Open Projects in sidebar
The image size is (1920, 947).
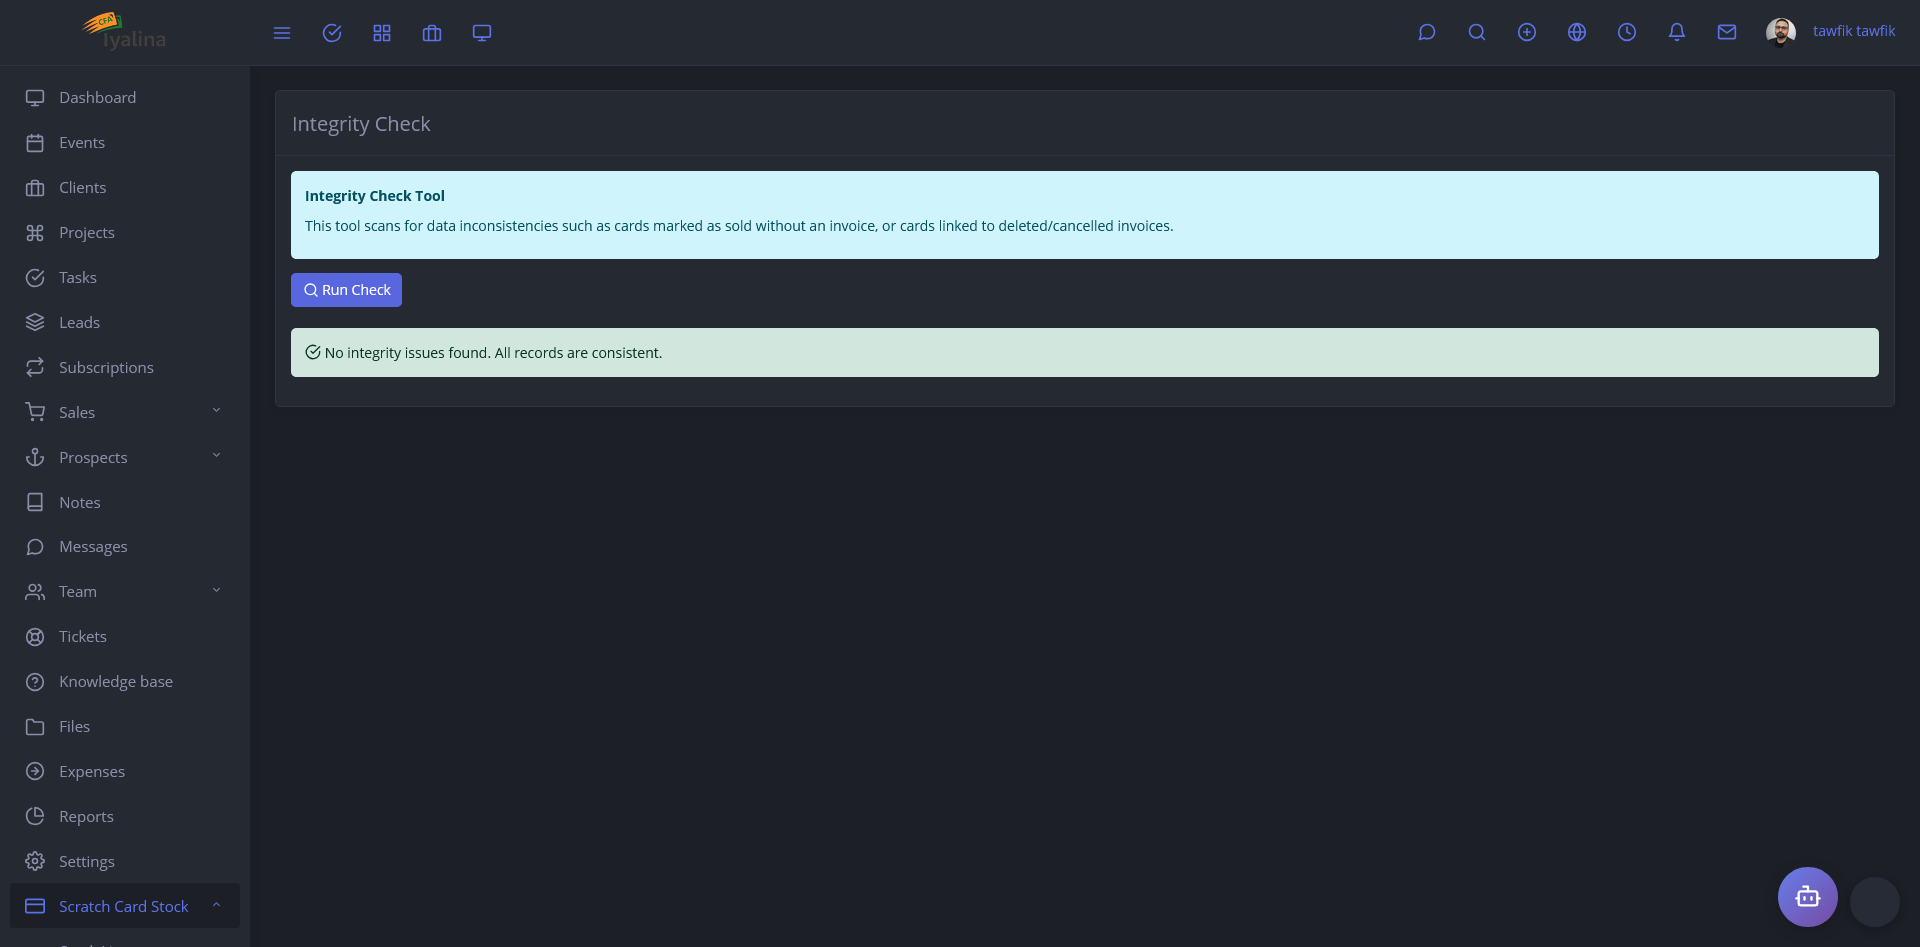125,232
